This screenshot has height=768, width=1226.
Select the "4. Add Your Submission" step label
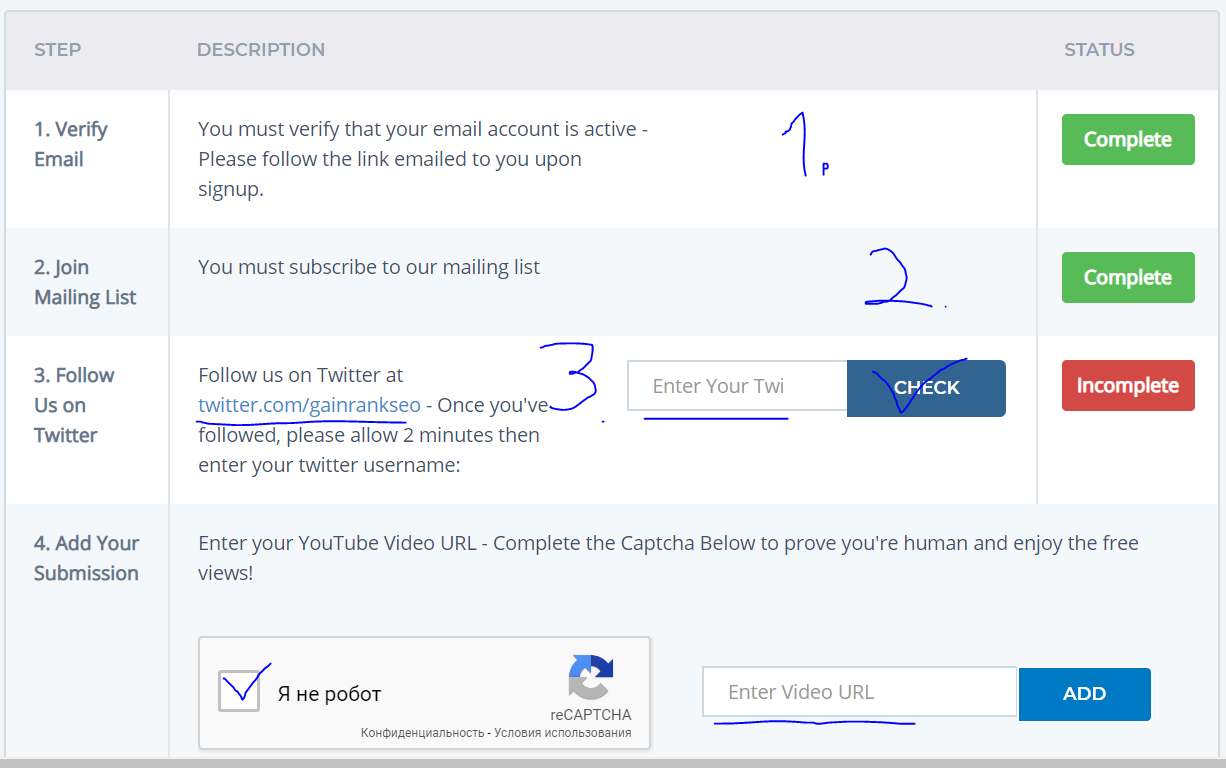(86, 558)
